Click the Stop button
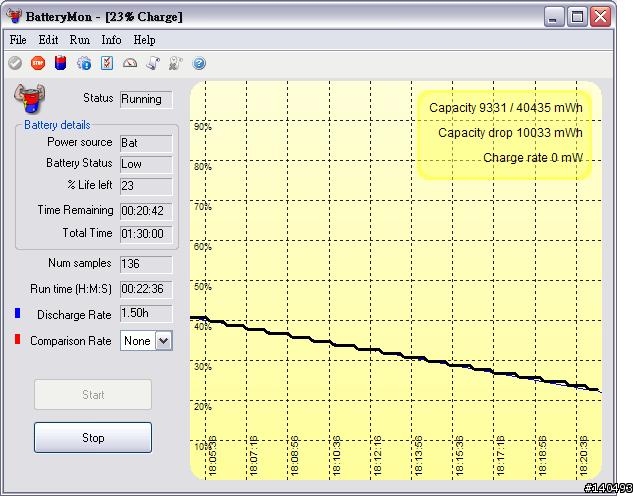Viewport: 640px width, 496px height. pos(93,438)
